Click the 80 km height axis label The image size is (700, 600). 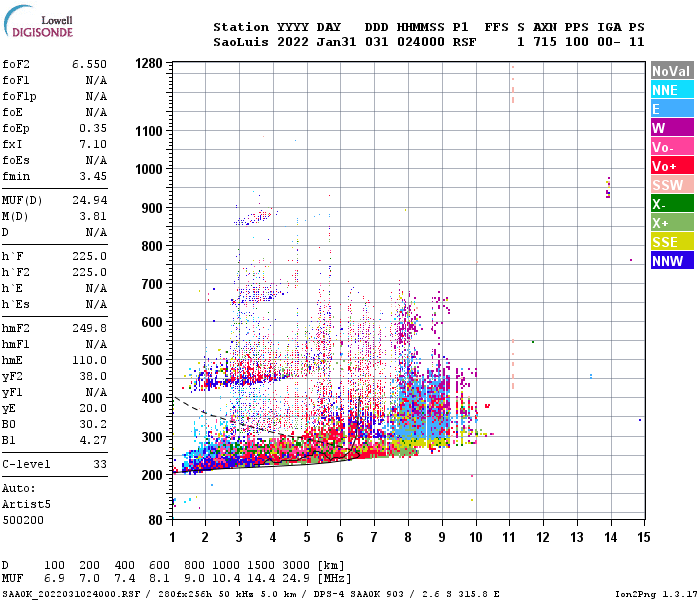tap(155, 520)
